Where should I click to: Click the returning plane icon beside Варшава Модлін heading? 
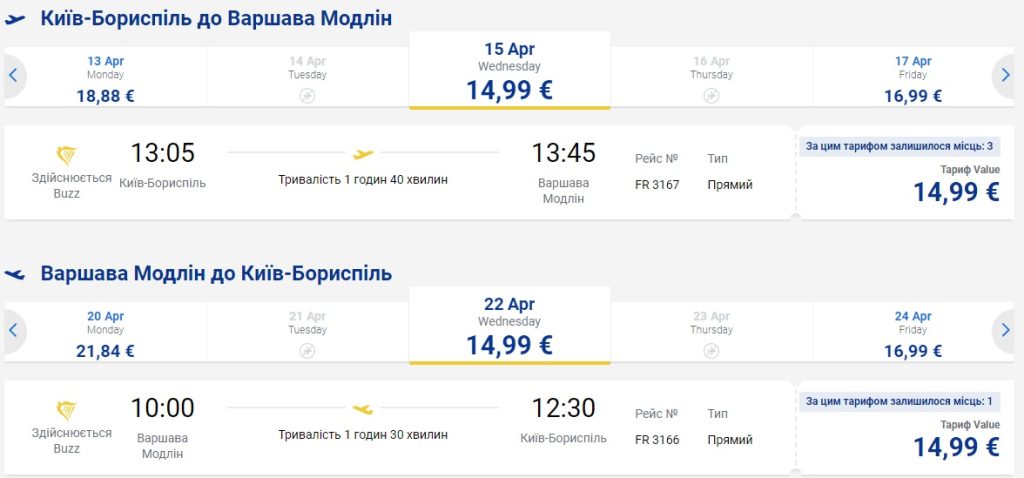click(15, 274)
